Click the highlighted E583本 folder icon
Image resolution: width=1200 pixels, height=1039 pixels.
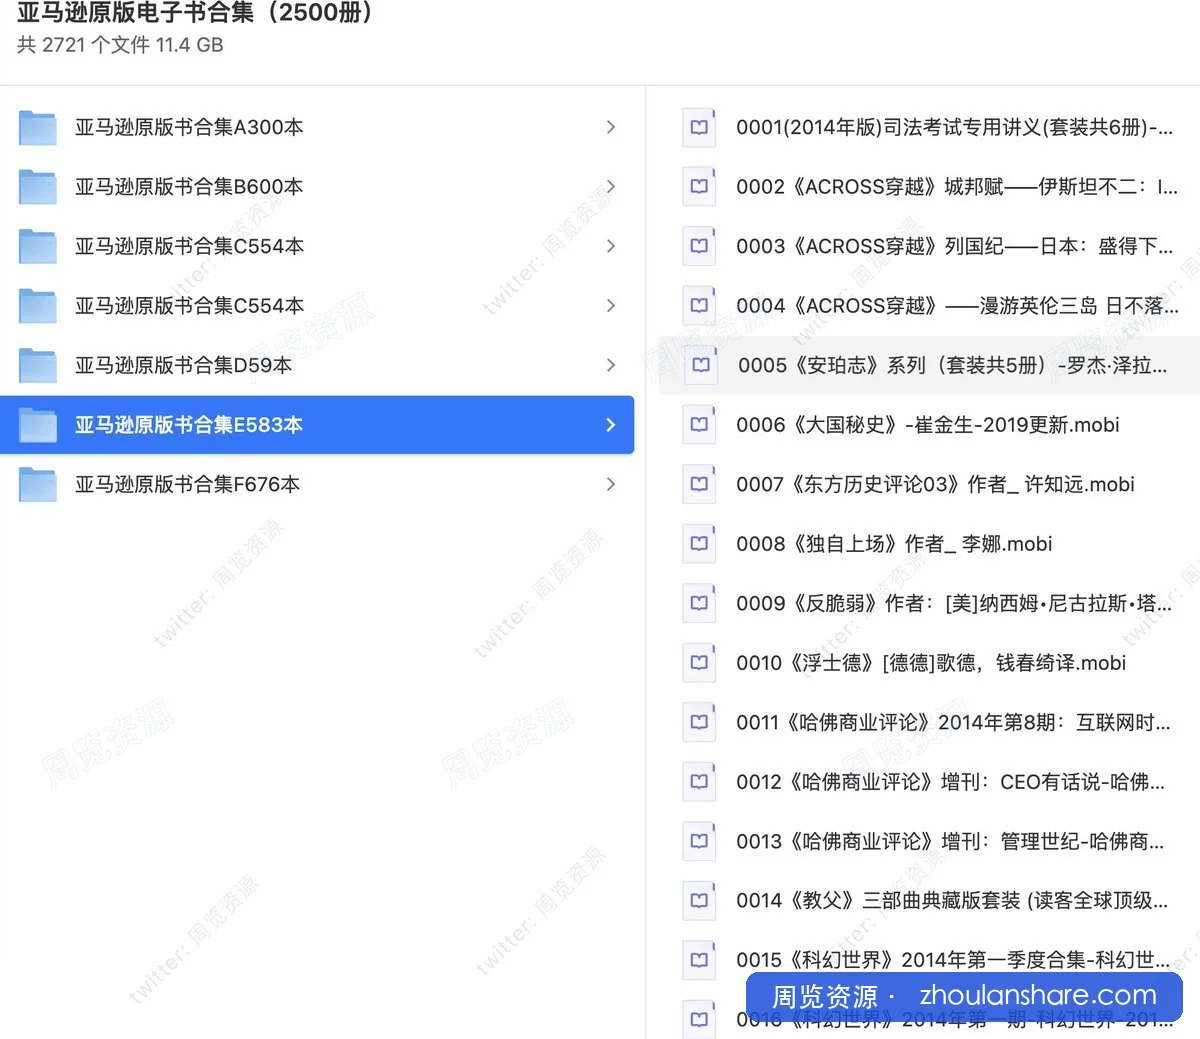pyautogui.click(x=38, y=425)
